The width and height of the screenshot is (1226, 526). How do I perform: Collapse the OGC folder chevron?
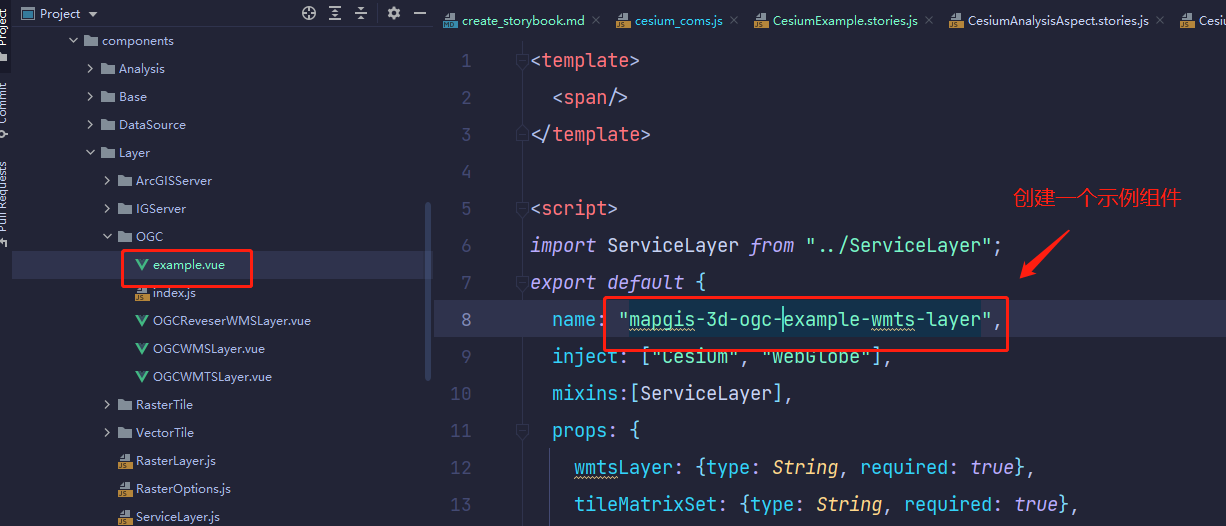[107, 237]
